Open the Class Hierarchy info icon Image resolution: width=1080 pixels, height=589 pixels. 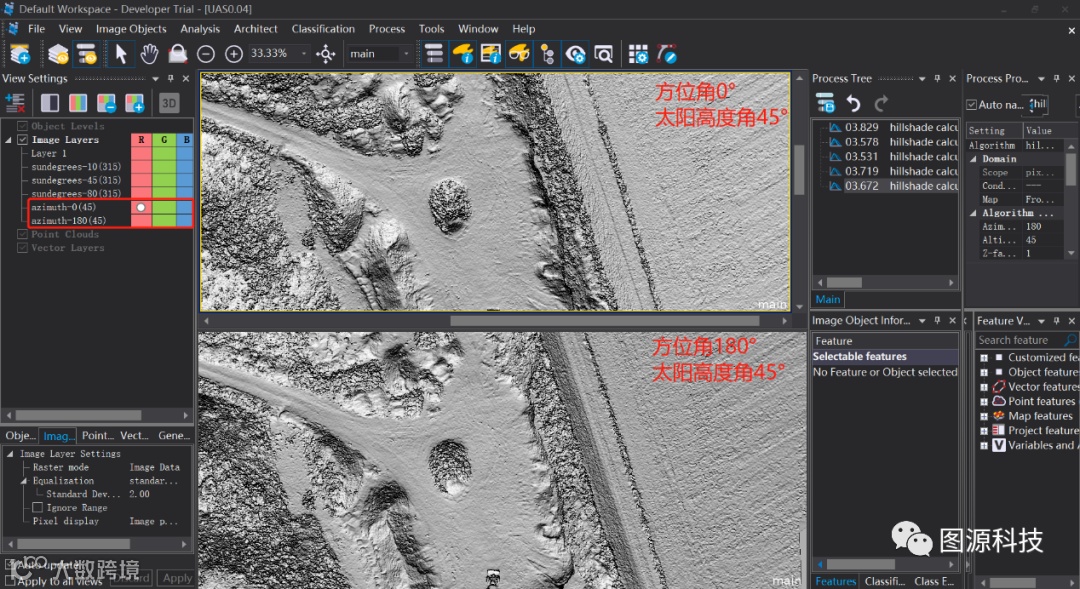(463, 54)
